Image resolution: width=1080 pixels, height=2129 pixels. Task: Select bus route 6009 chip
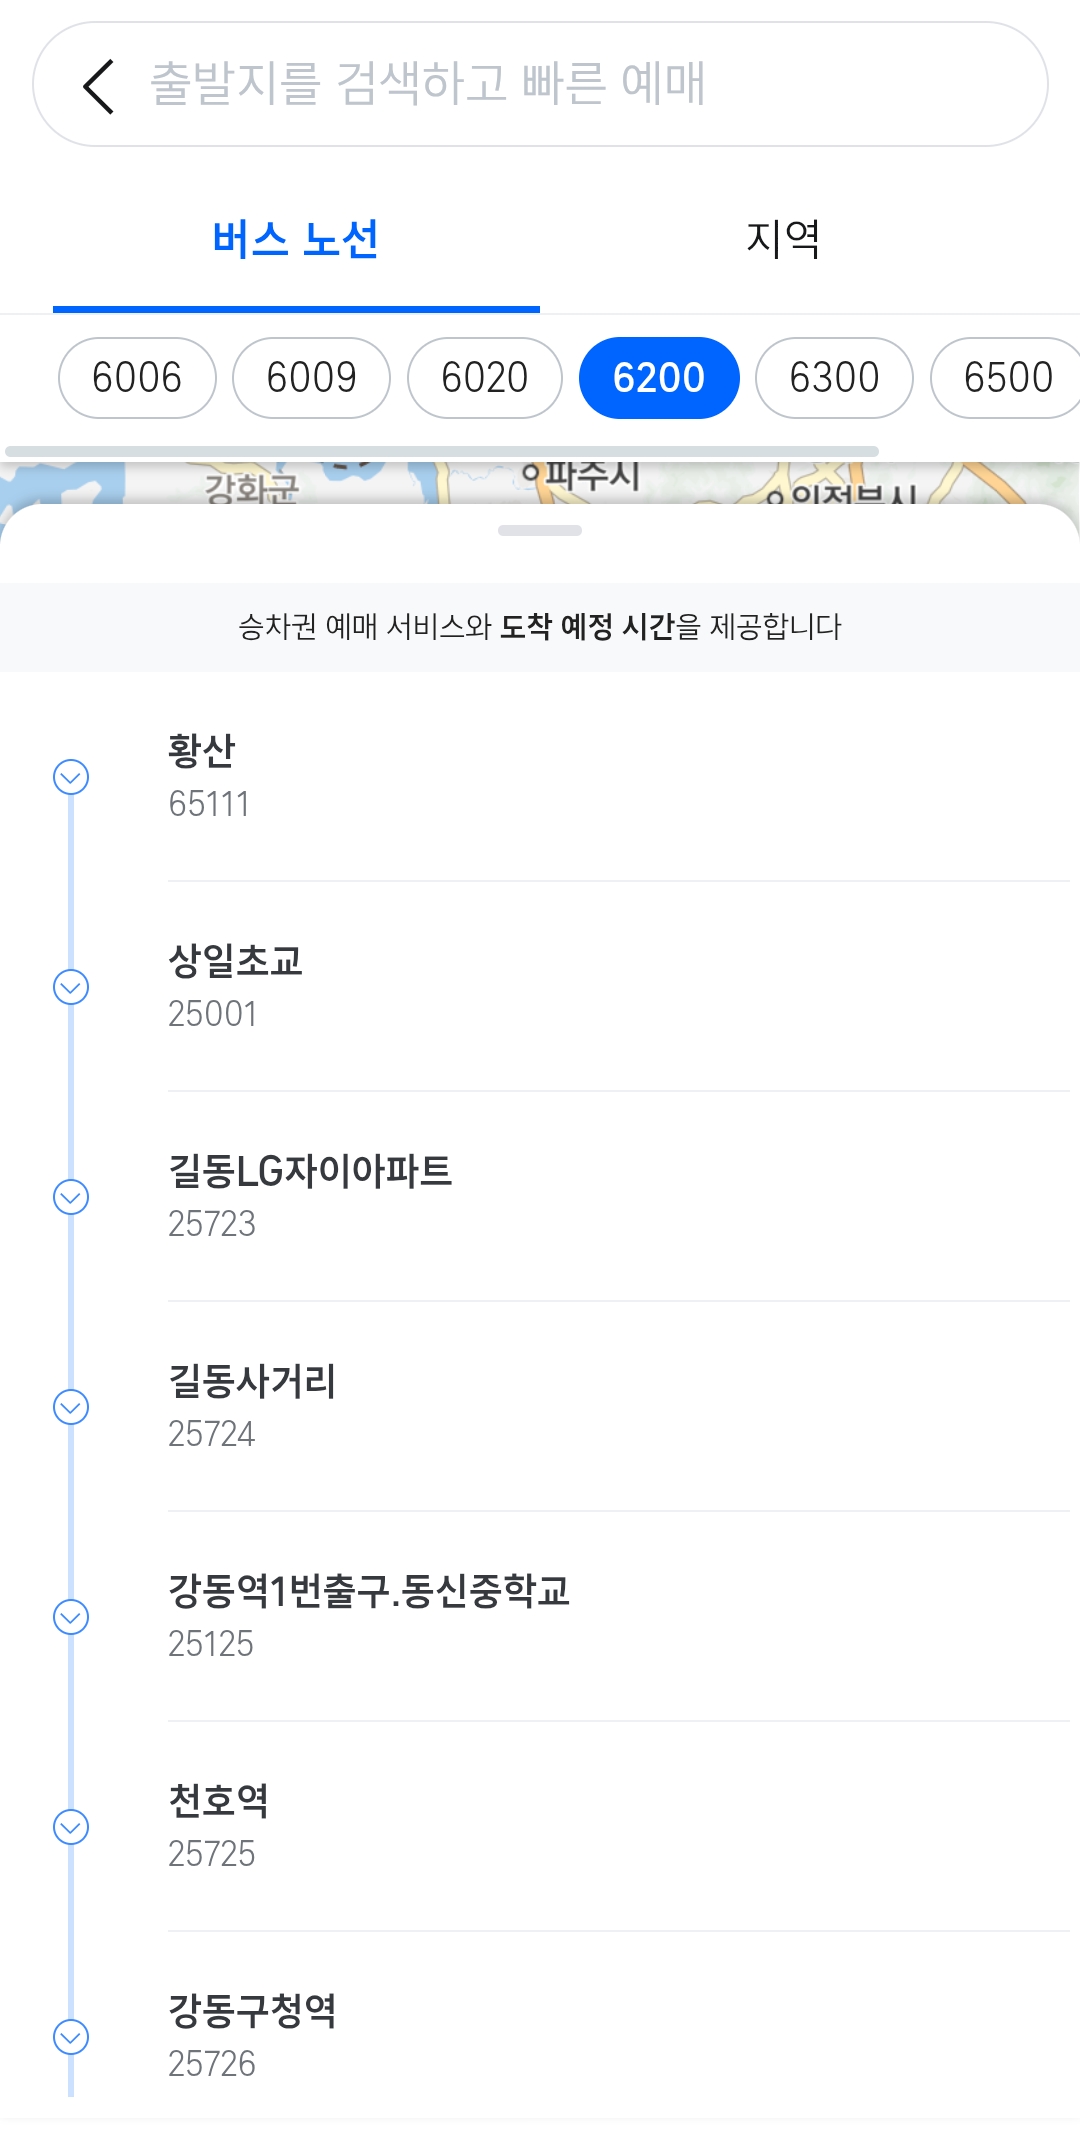311,378
